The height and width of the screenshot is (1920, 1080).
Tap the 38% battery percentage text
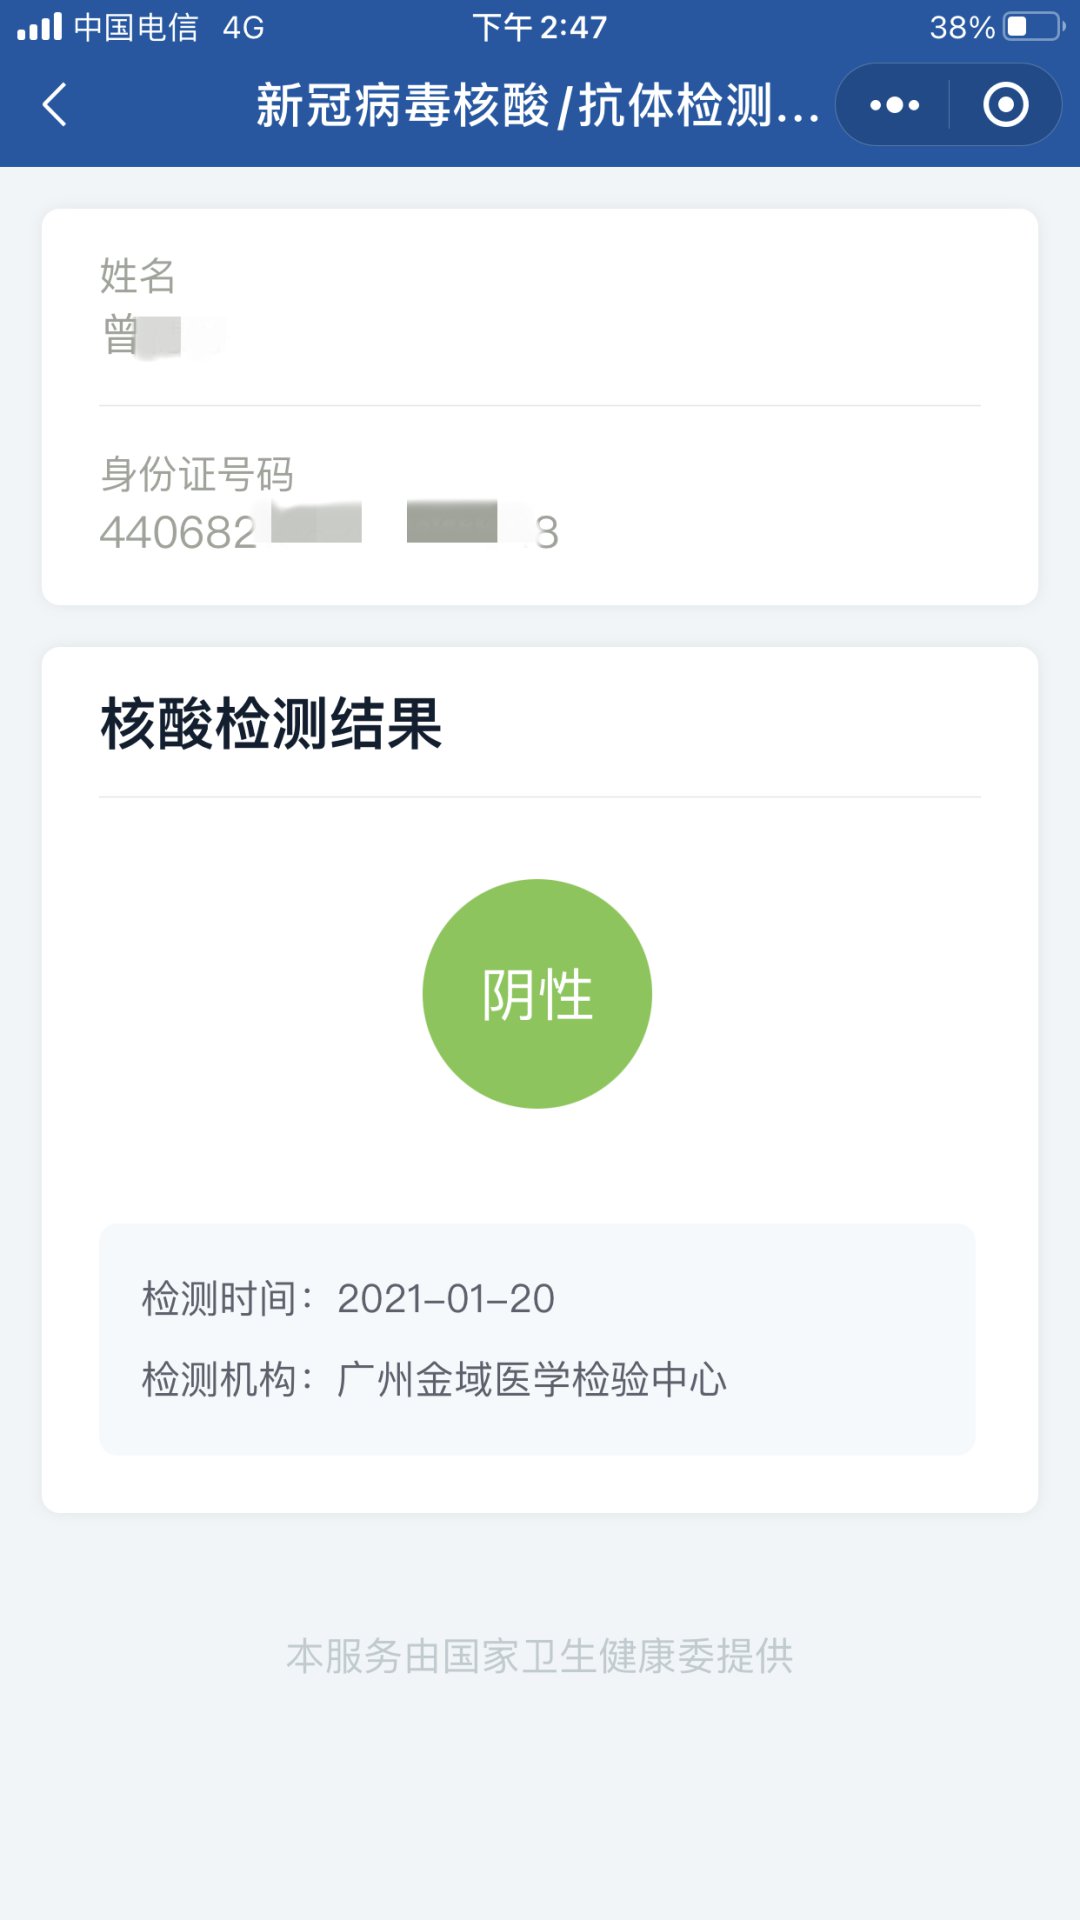coord(961,27)
